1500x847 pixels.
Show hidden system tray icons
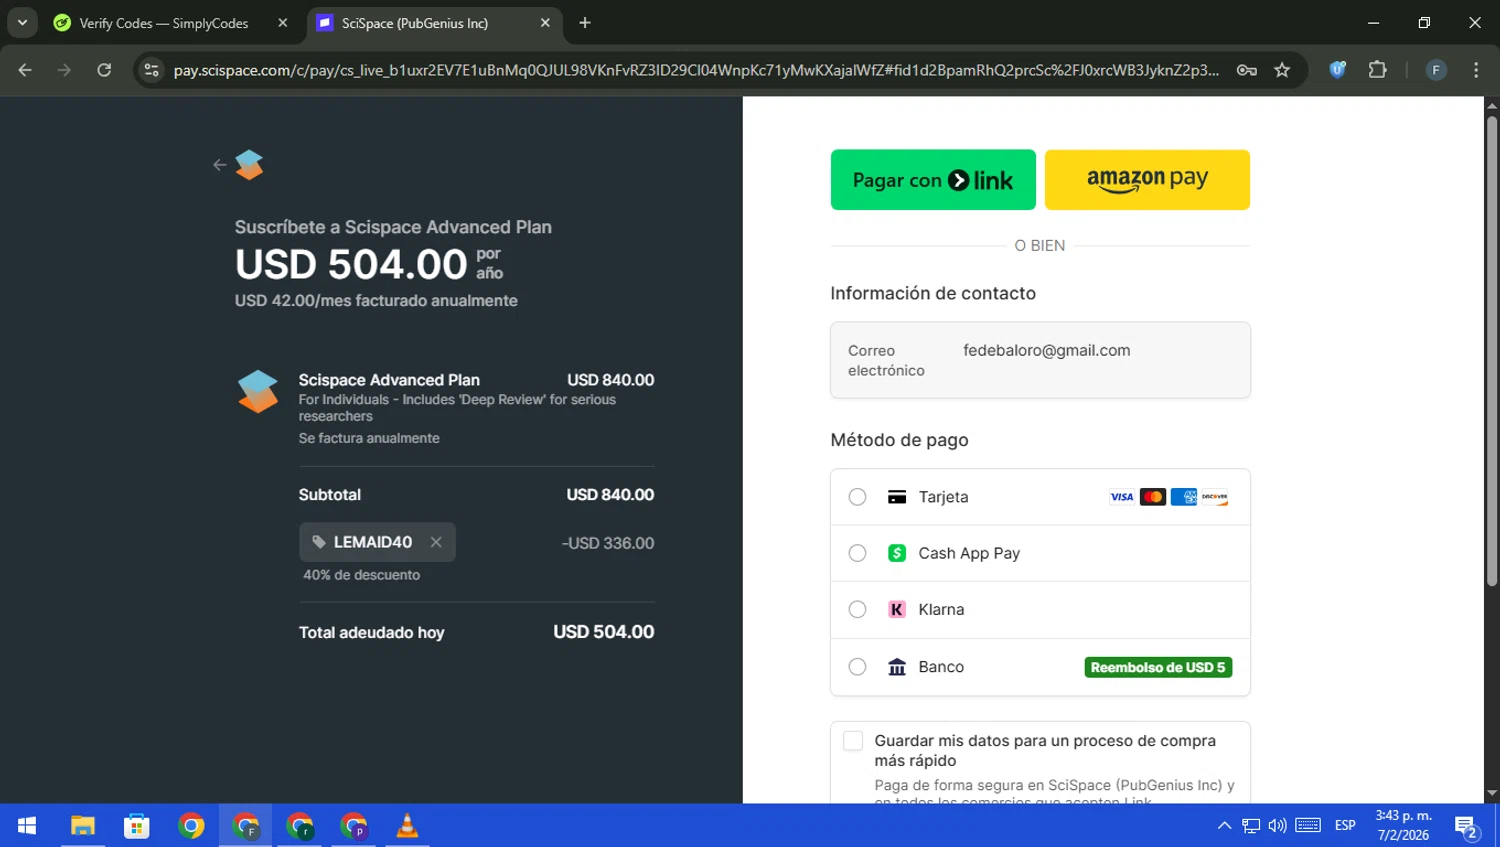pos(1224,826)
